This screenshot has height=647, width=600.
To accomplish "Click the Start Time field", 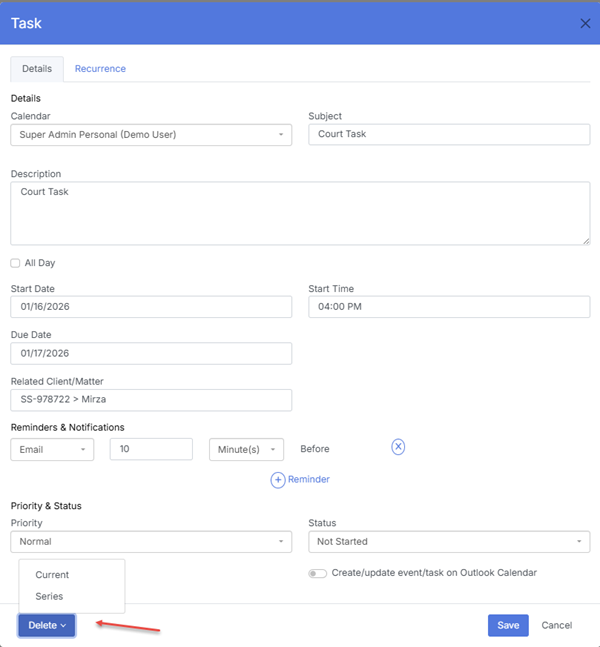I will coord(449,307).
